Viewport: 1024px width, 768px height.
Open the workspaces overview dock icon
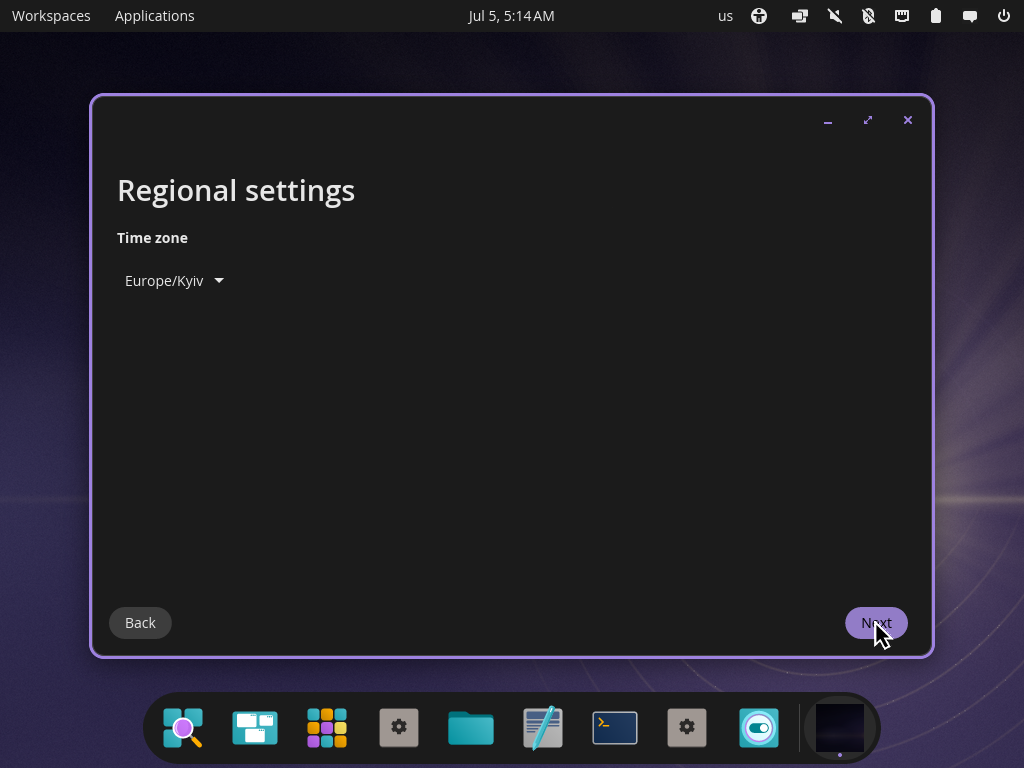255,728
